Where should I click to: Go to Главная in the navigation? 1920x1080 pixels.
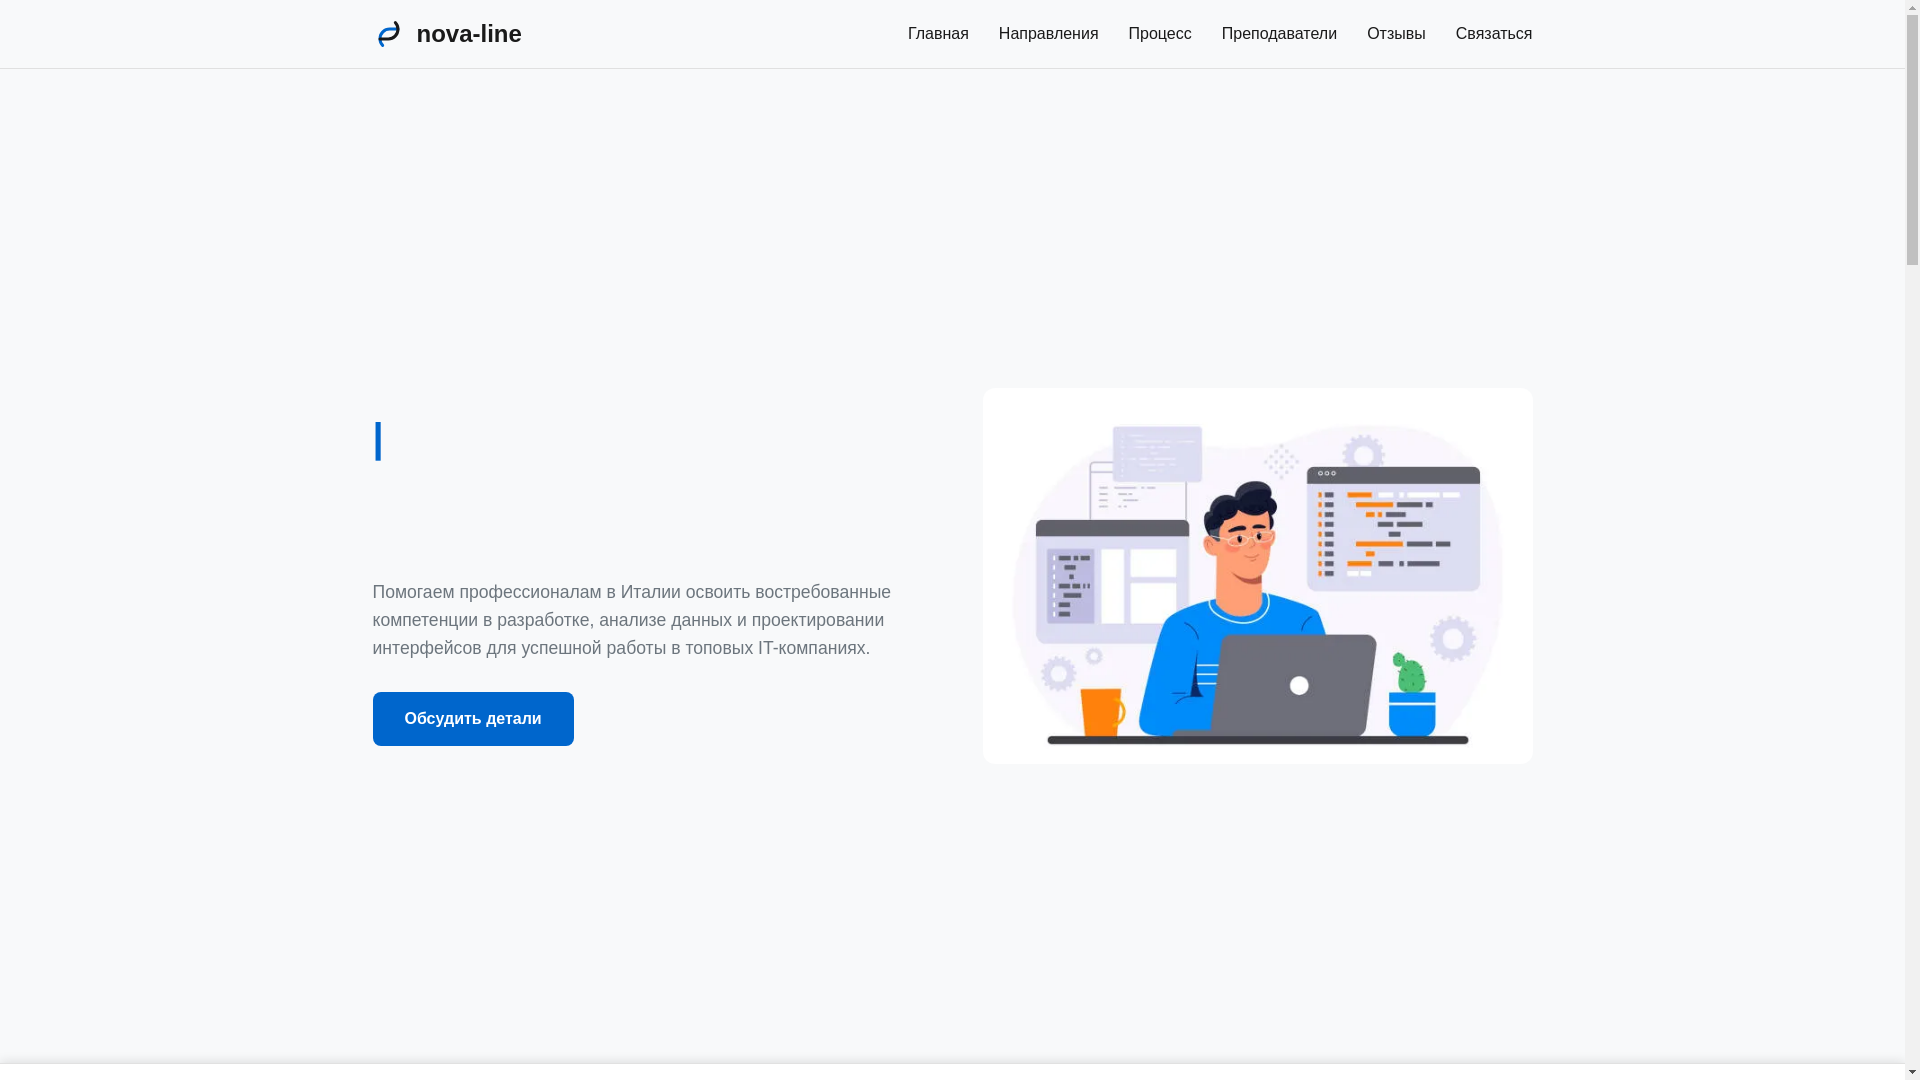tap(938, 34)
